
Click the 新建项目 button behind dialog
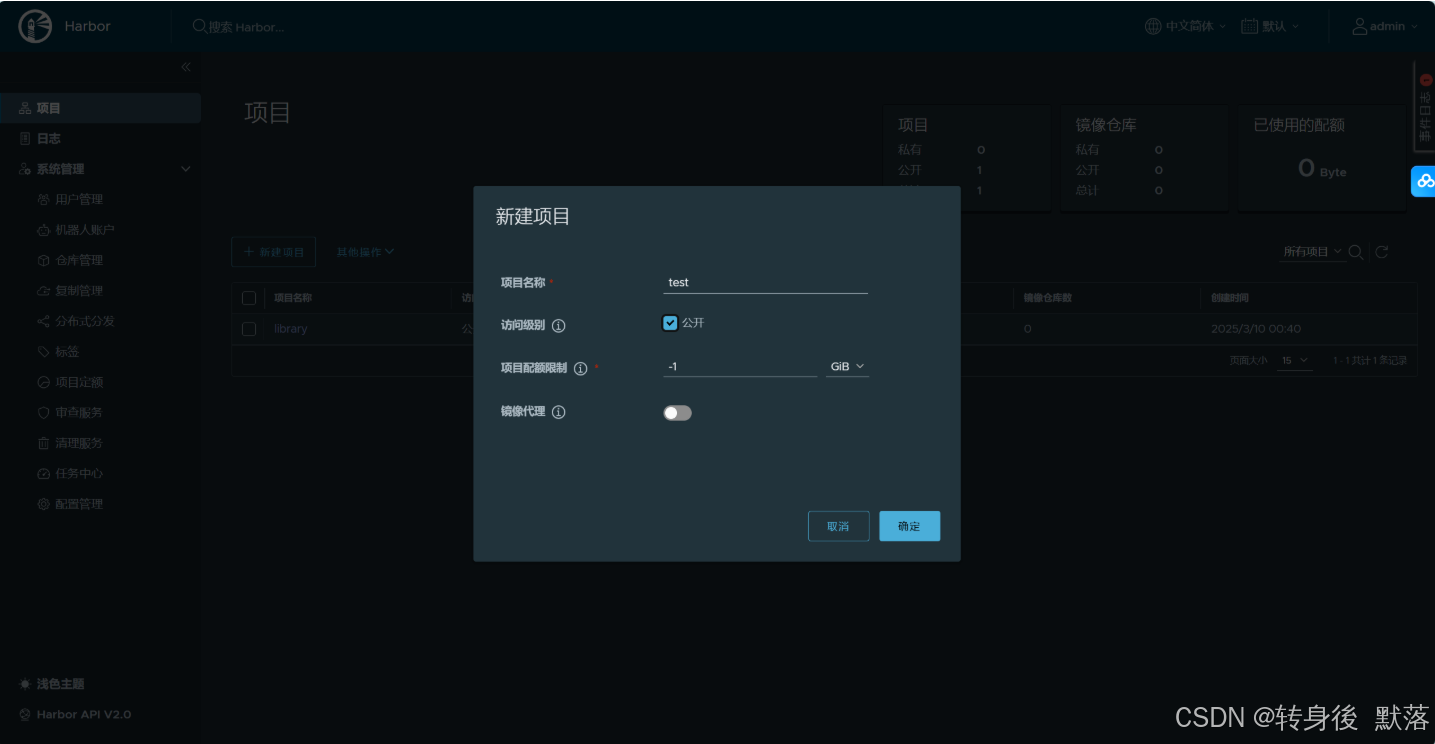[x=274, y=252]
